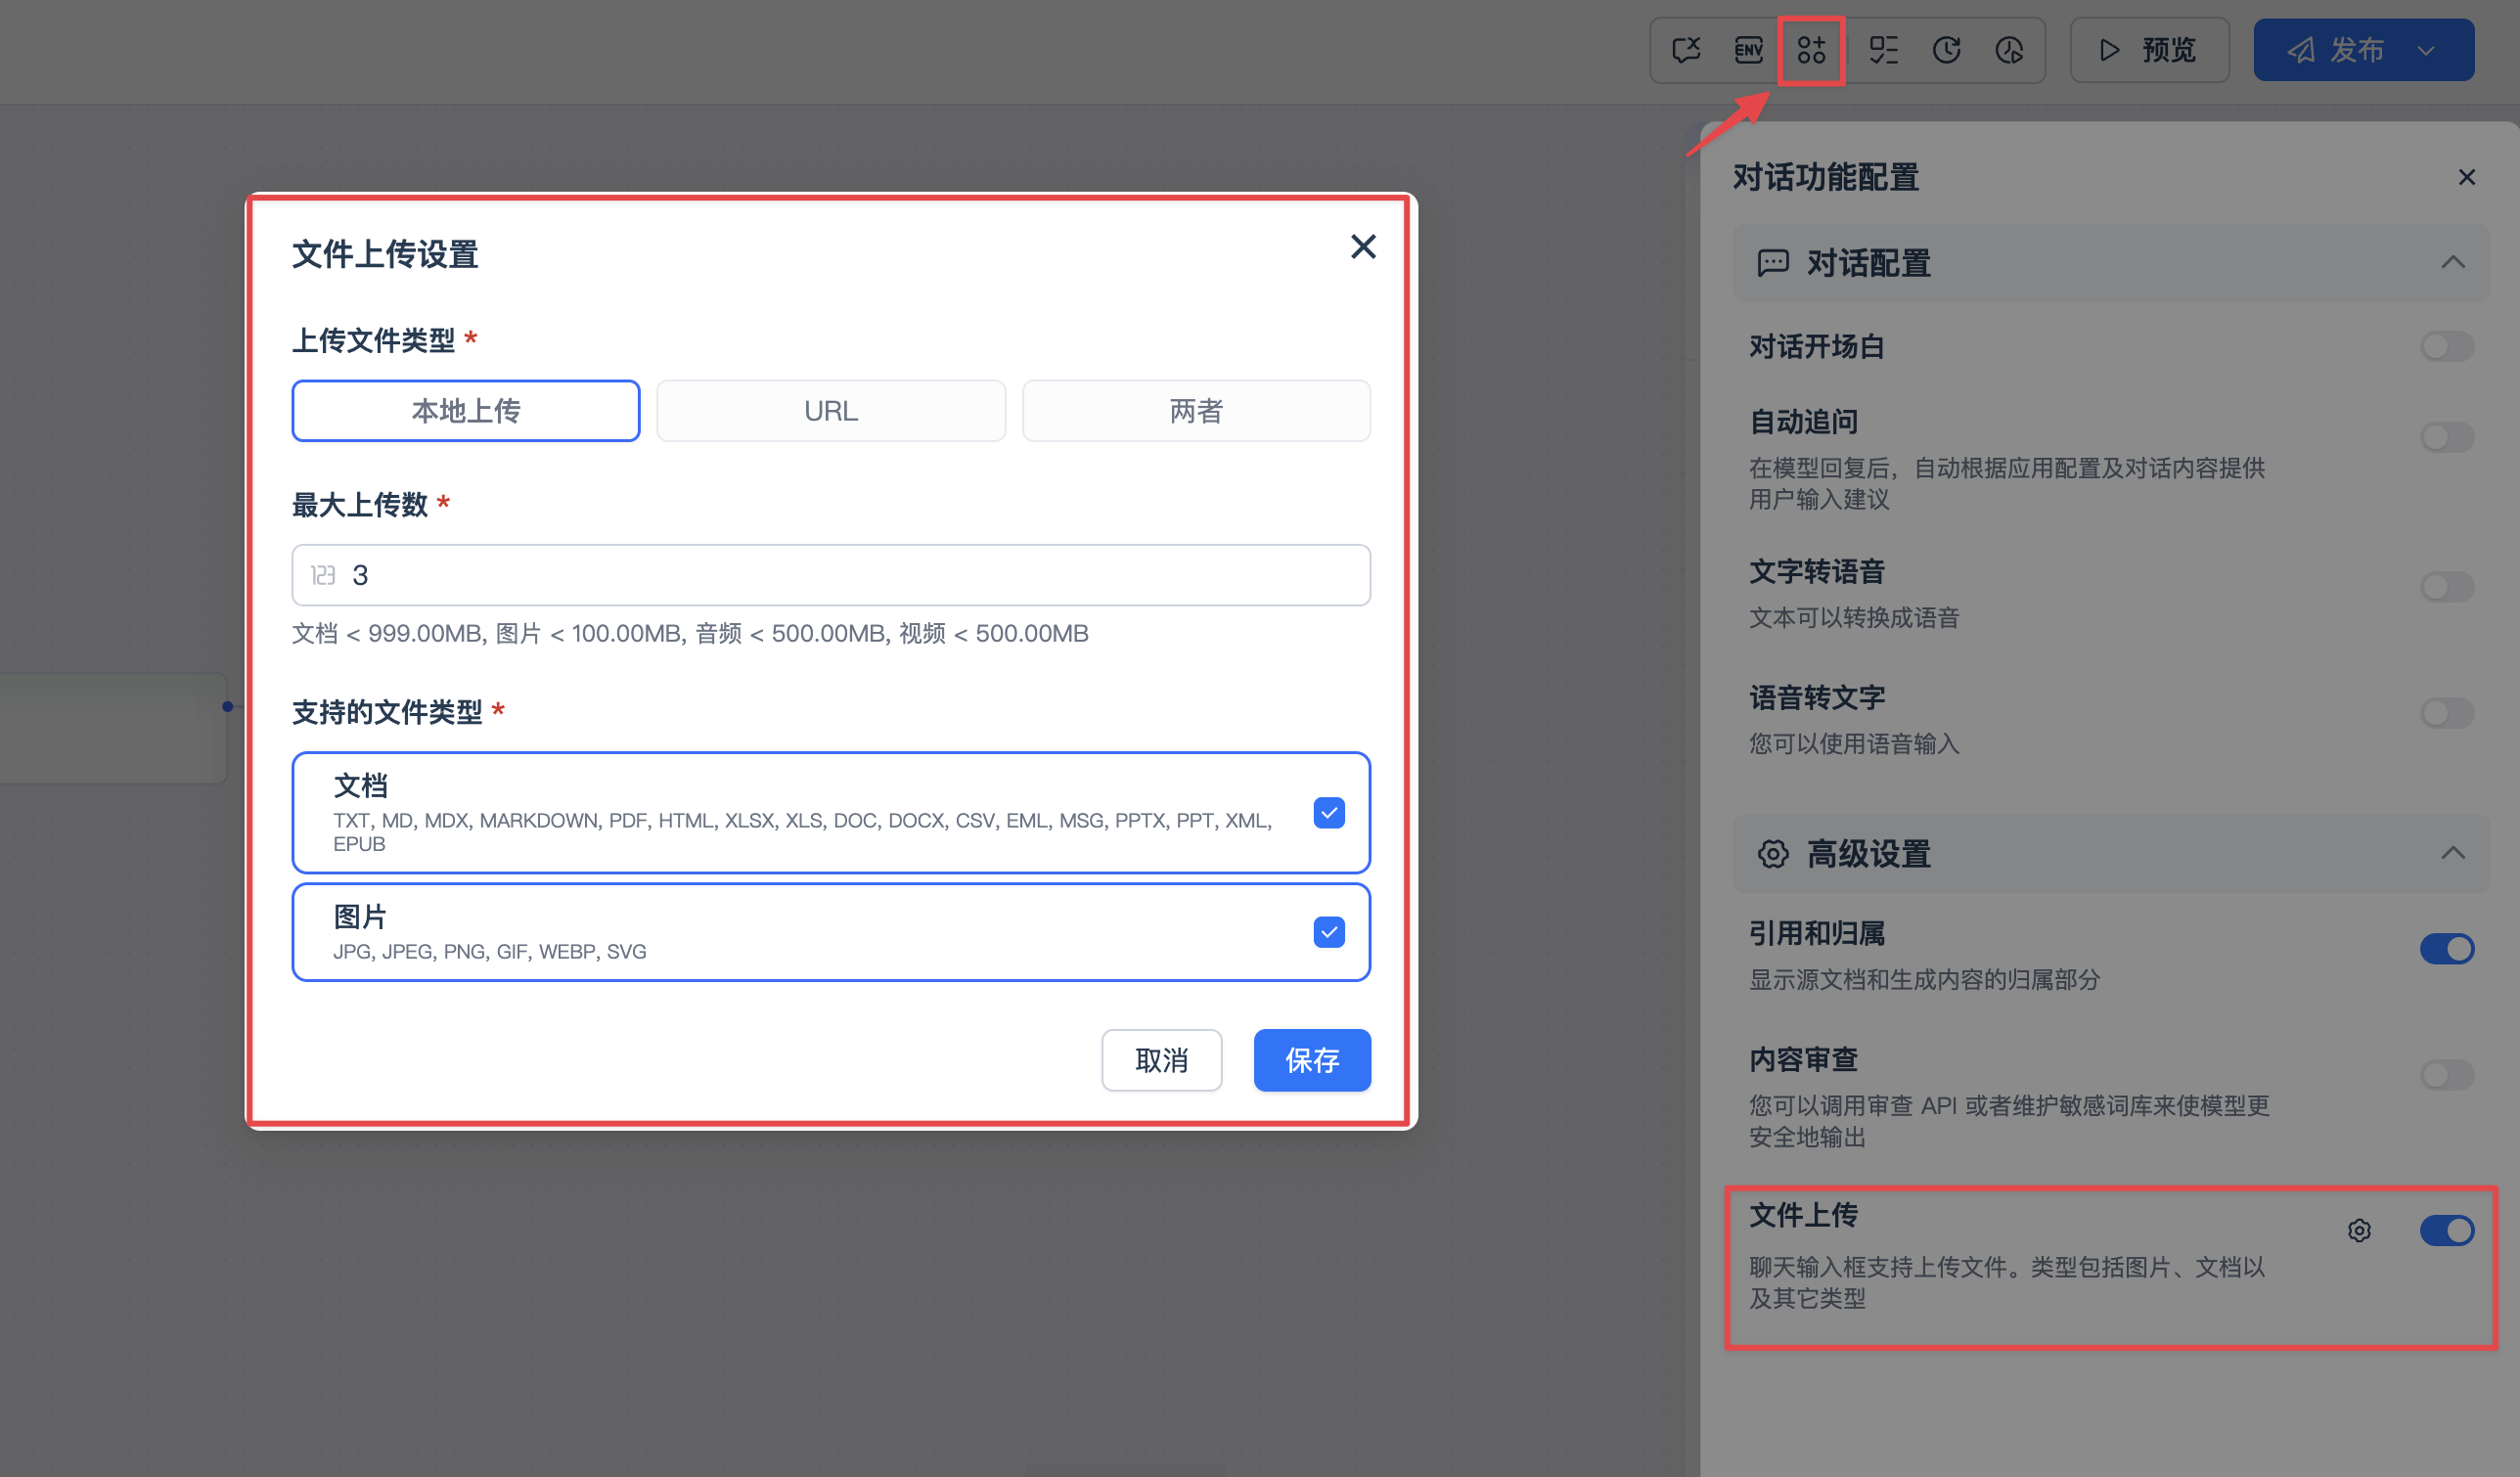Enable the 对话开场白 toggle
This screenshot has width=2520, height=1477.
coord(2446,347)
